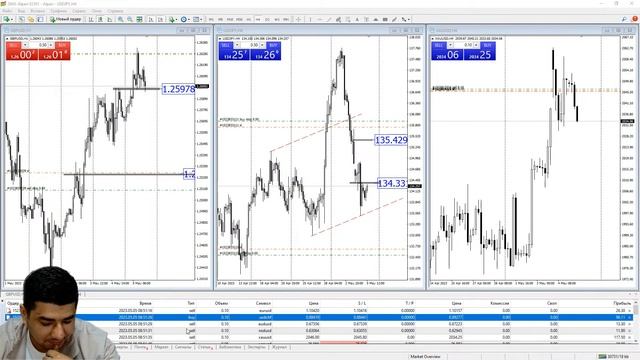This screenshot has height=360, width=640.
Task: Sort orders by Прибыль column header
Action: 622,303
